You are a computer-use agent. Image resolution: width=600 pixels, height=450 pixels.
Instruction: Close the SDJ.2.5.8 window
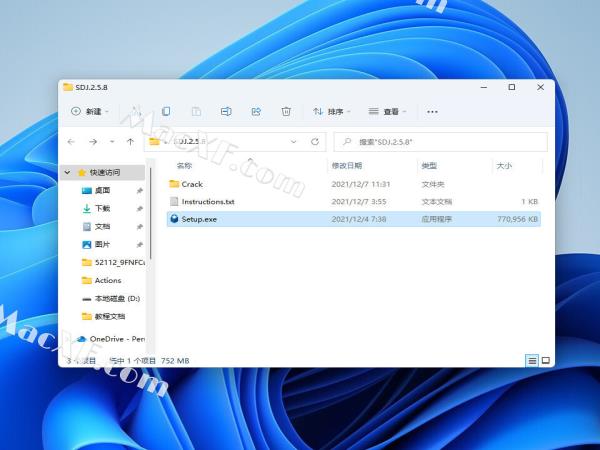[x=540, y=87]
